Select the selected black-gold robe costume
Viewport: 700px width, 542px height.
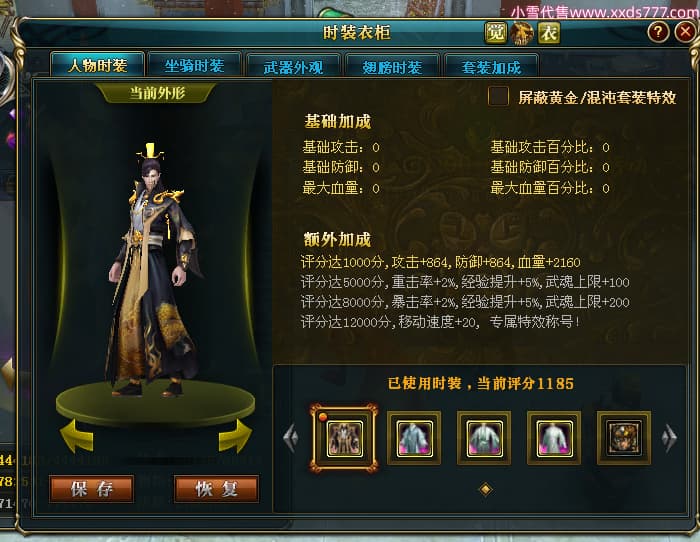pyautogui.click(x=344, y=438)
